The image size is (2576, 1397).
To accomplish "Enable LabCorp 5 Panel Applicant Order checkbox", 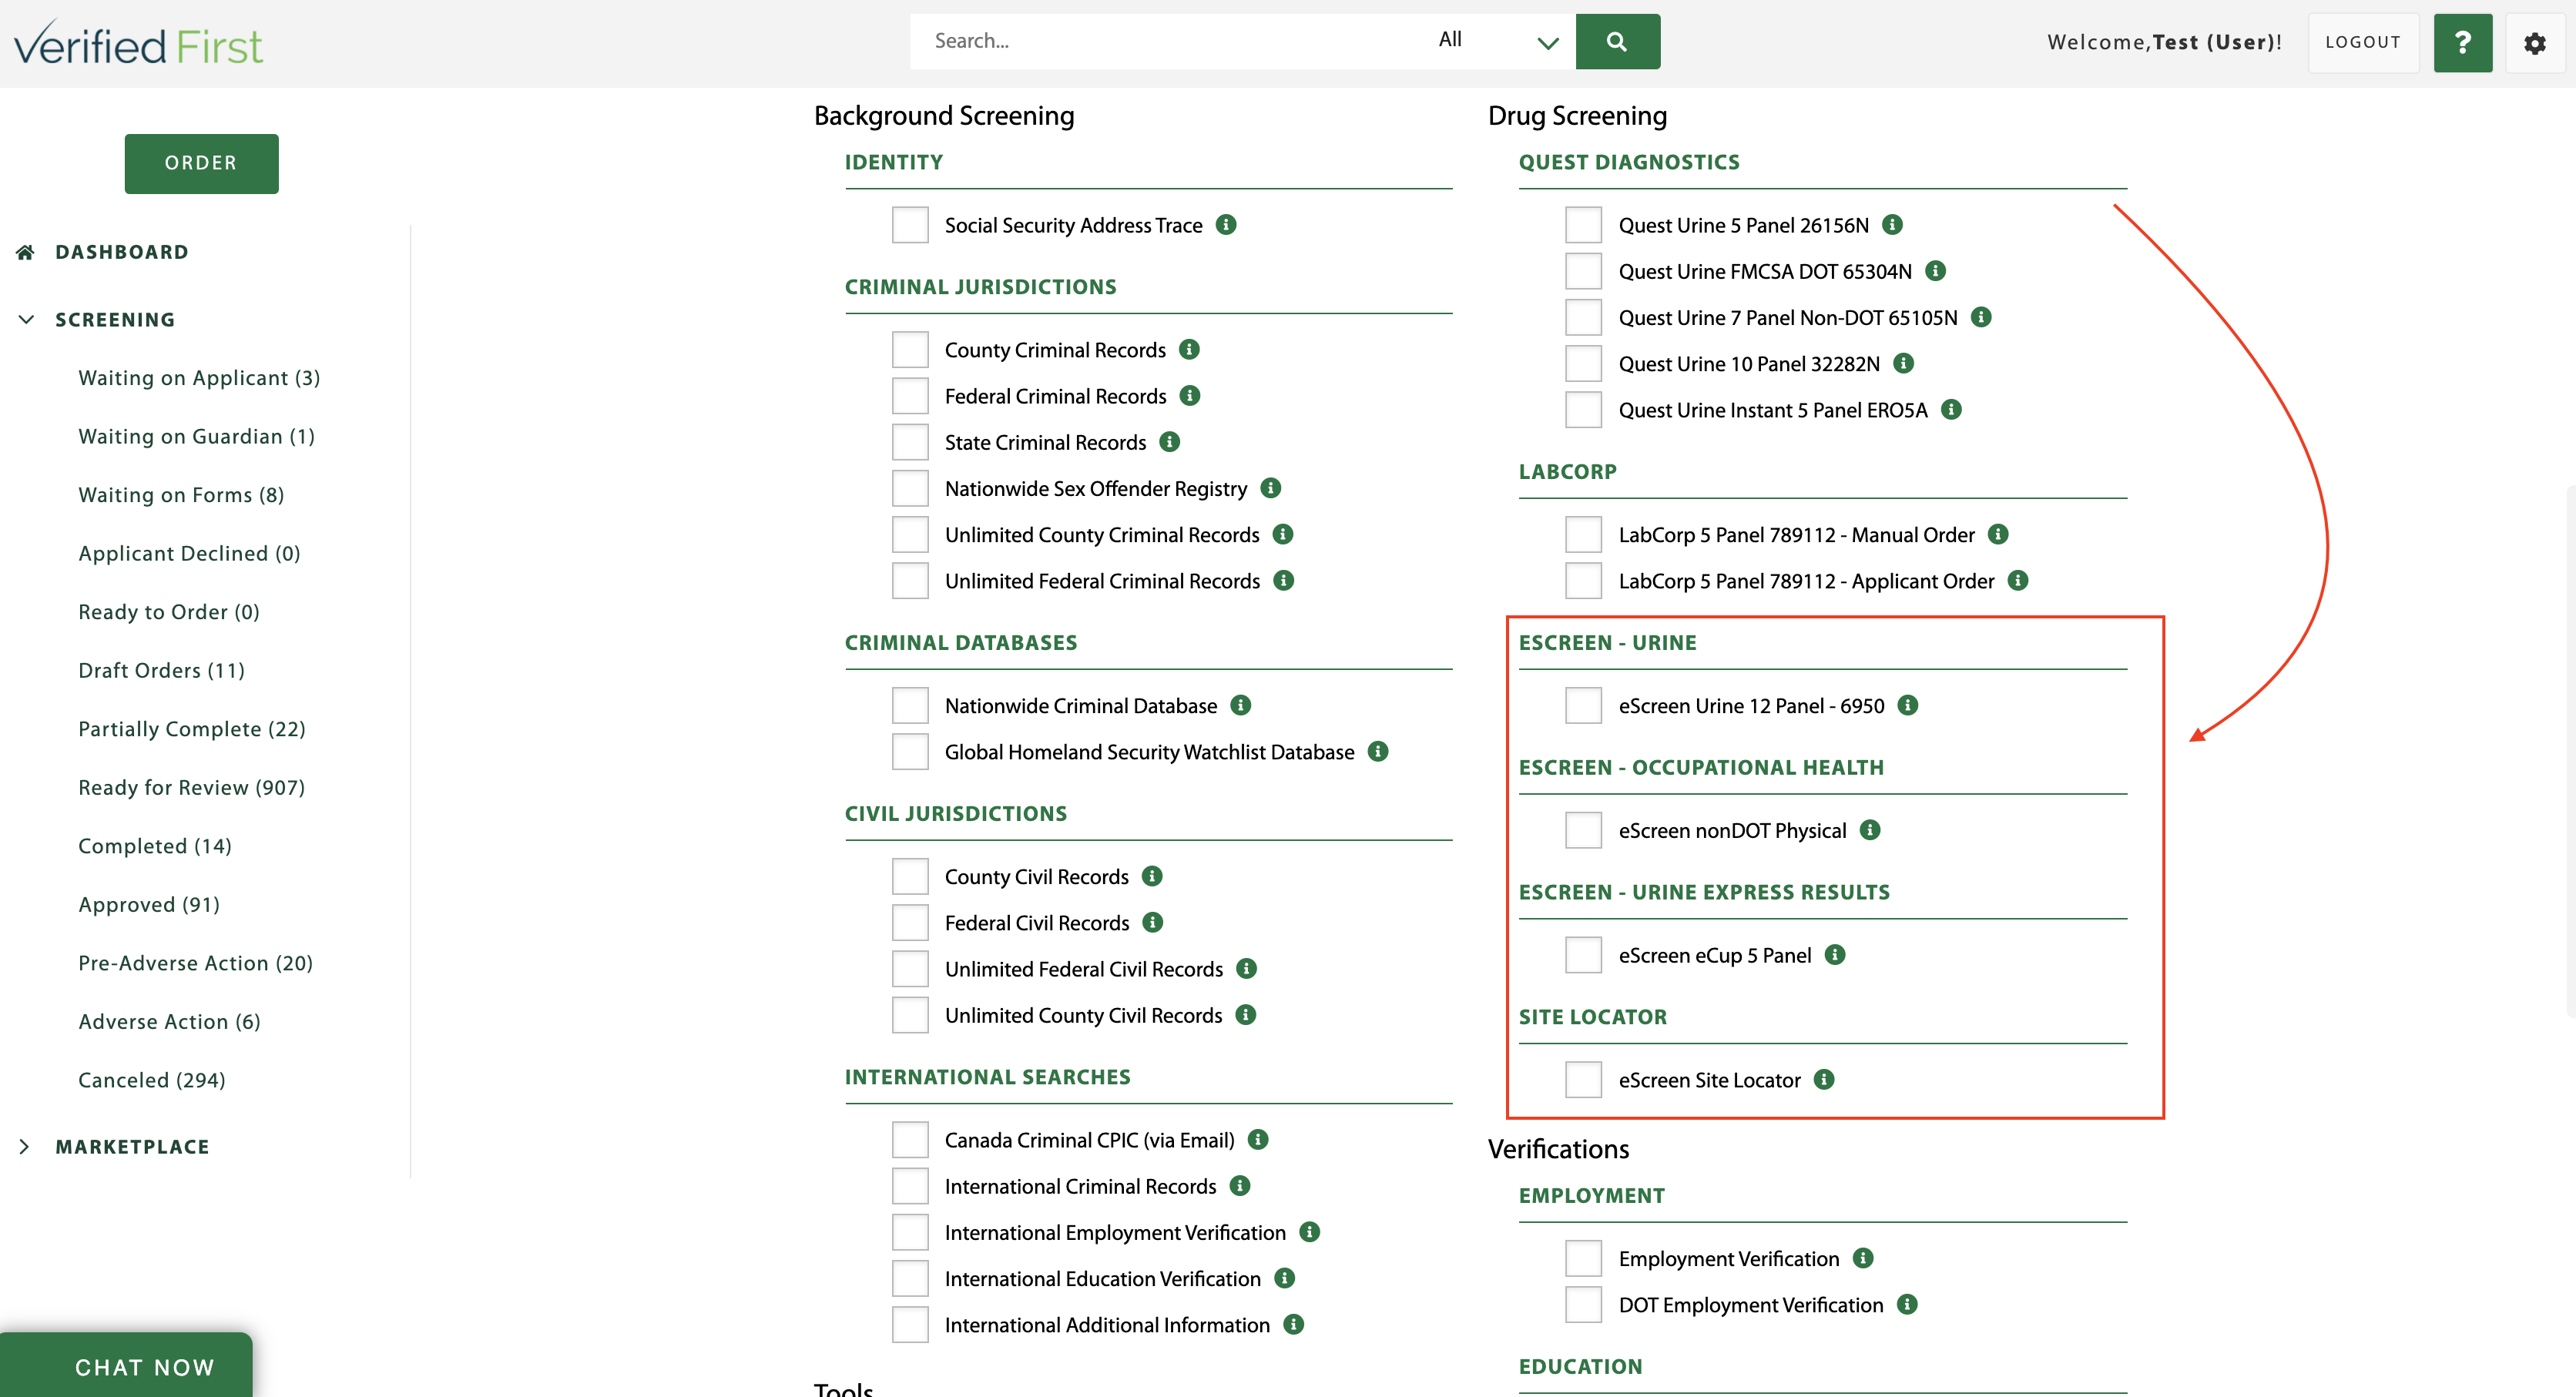I will point(1584,581).
